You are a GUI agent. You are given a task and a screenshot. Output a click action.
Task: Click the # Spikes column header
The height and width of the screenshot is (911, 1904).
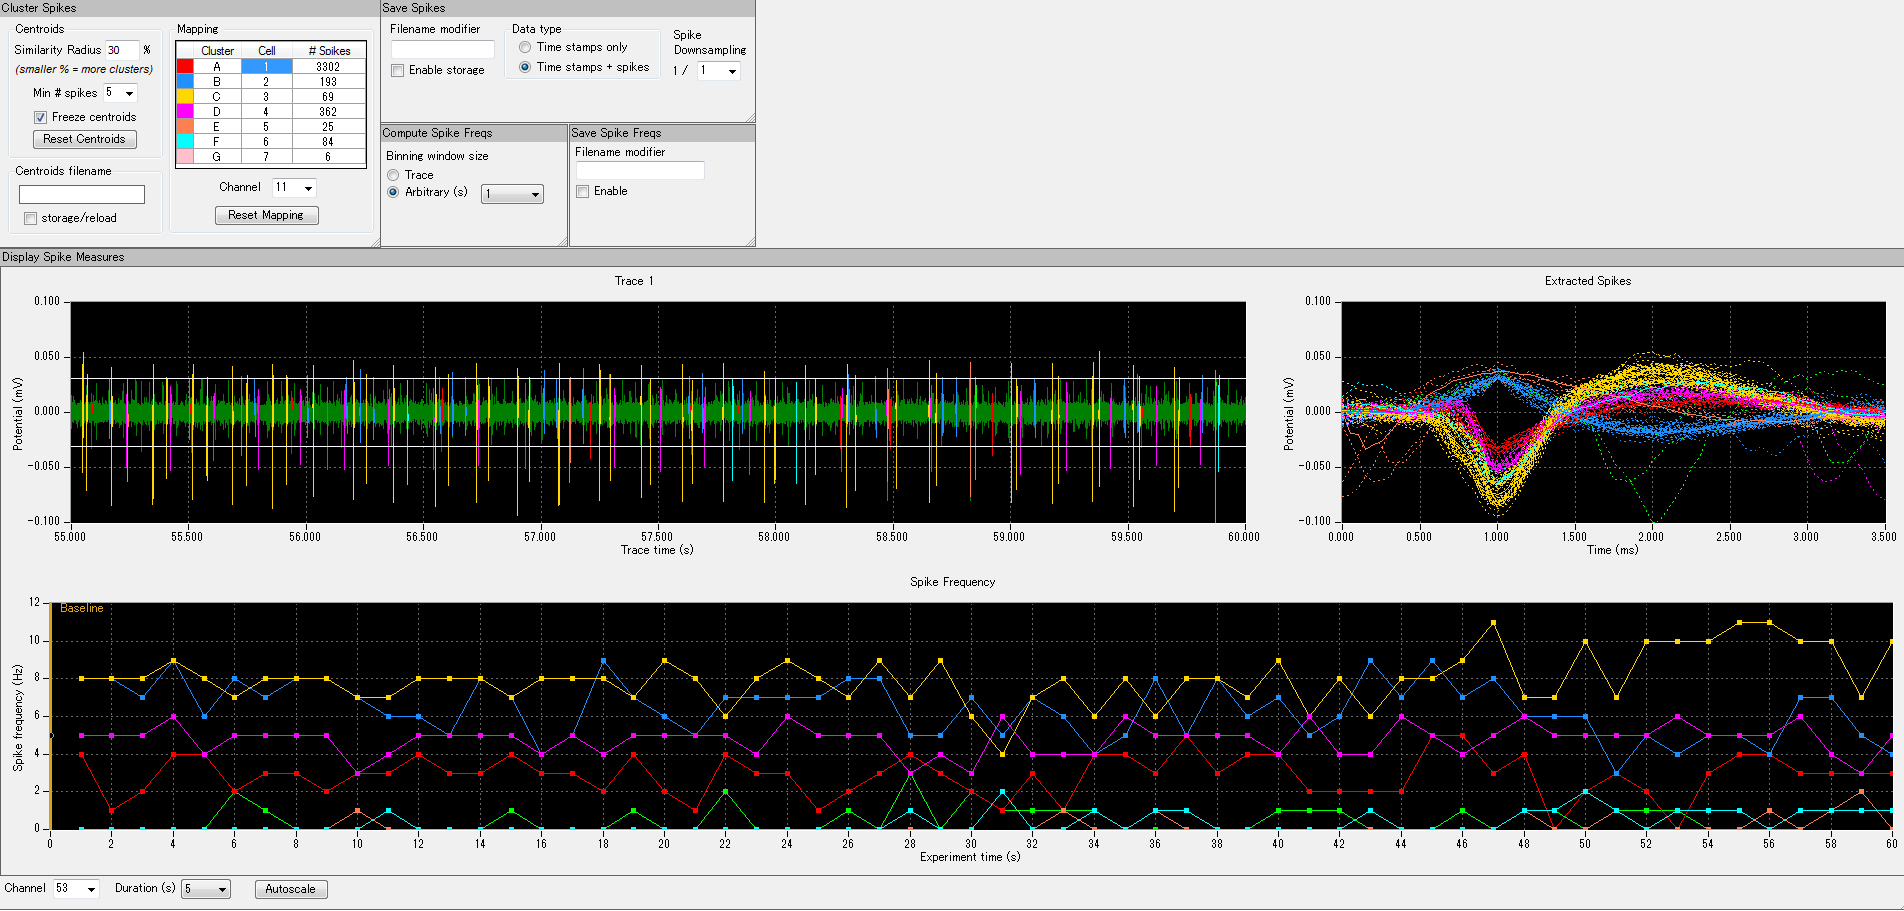329,51
